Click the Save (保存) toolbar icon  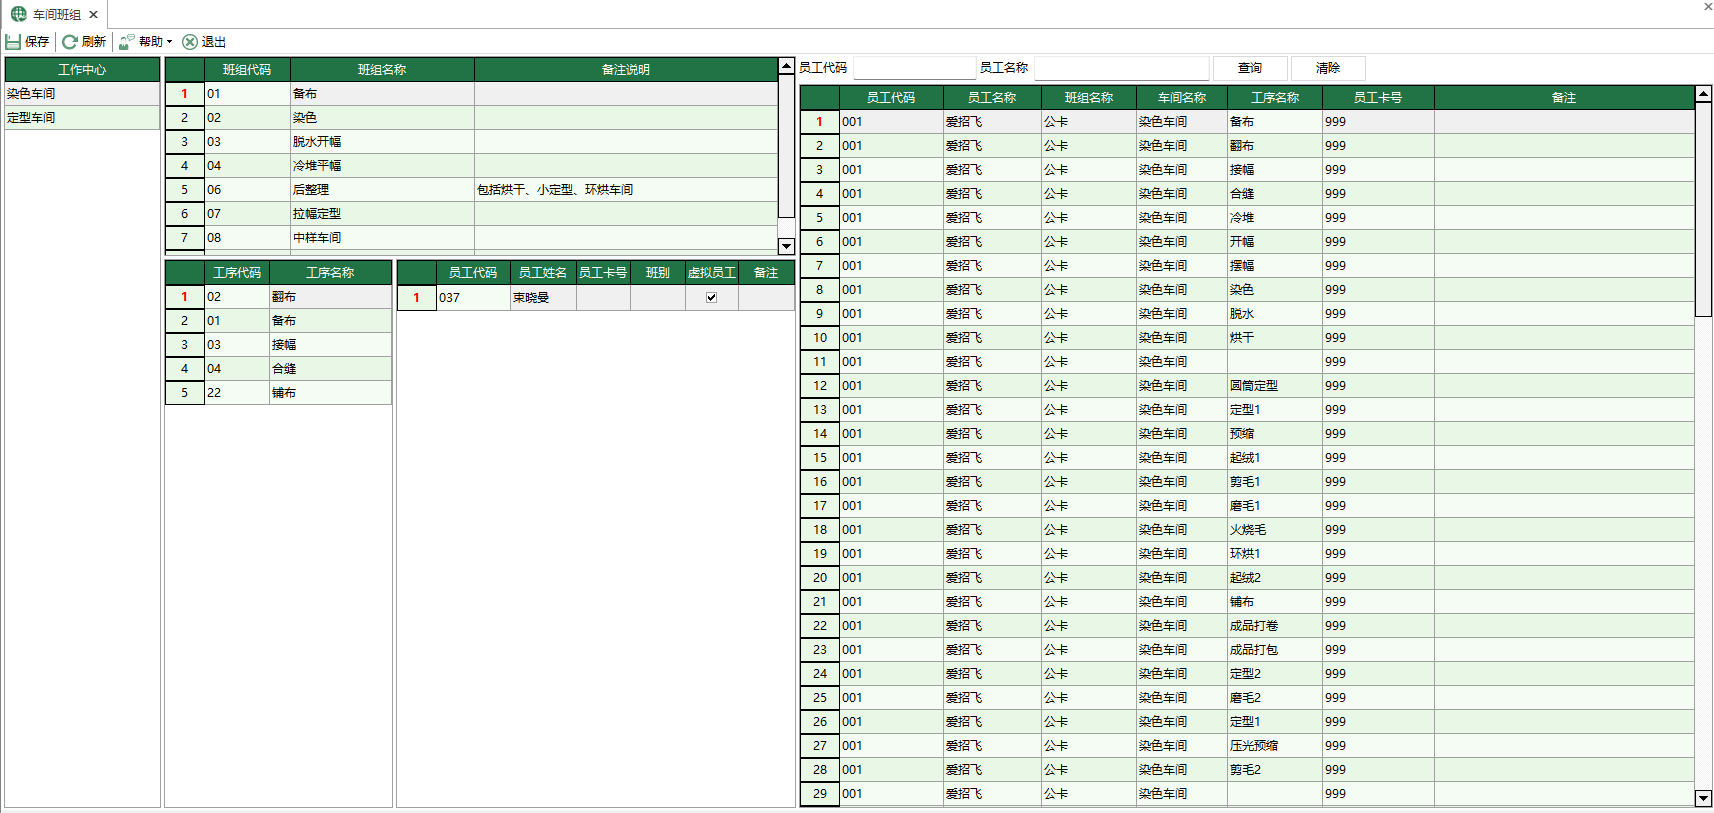tap(13, 42)
